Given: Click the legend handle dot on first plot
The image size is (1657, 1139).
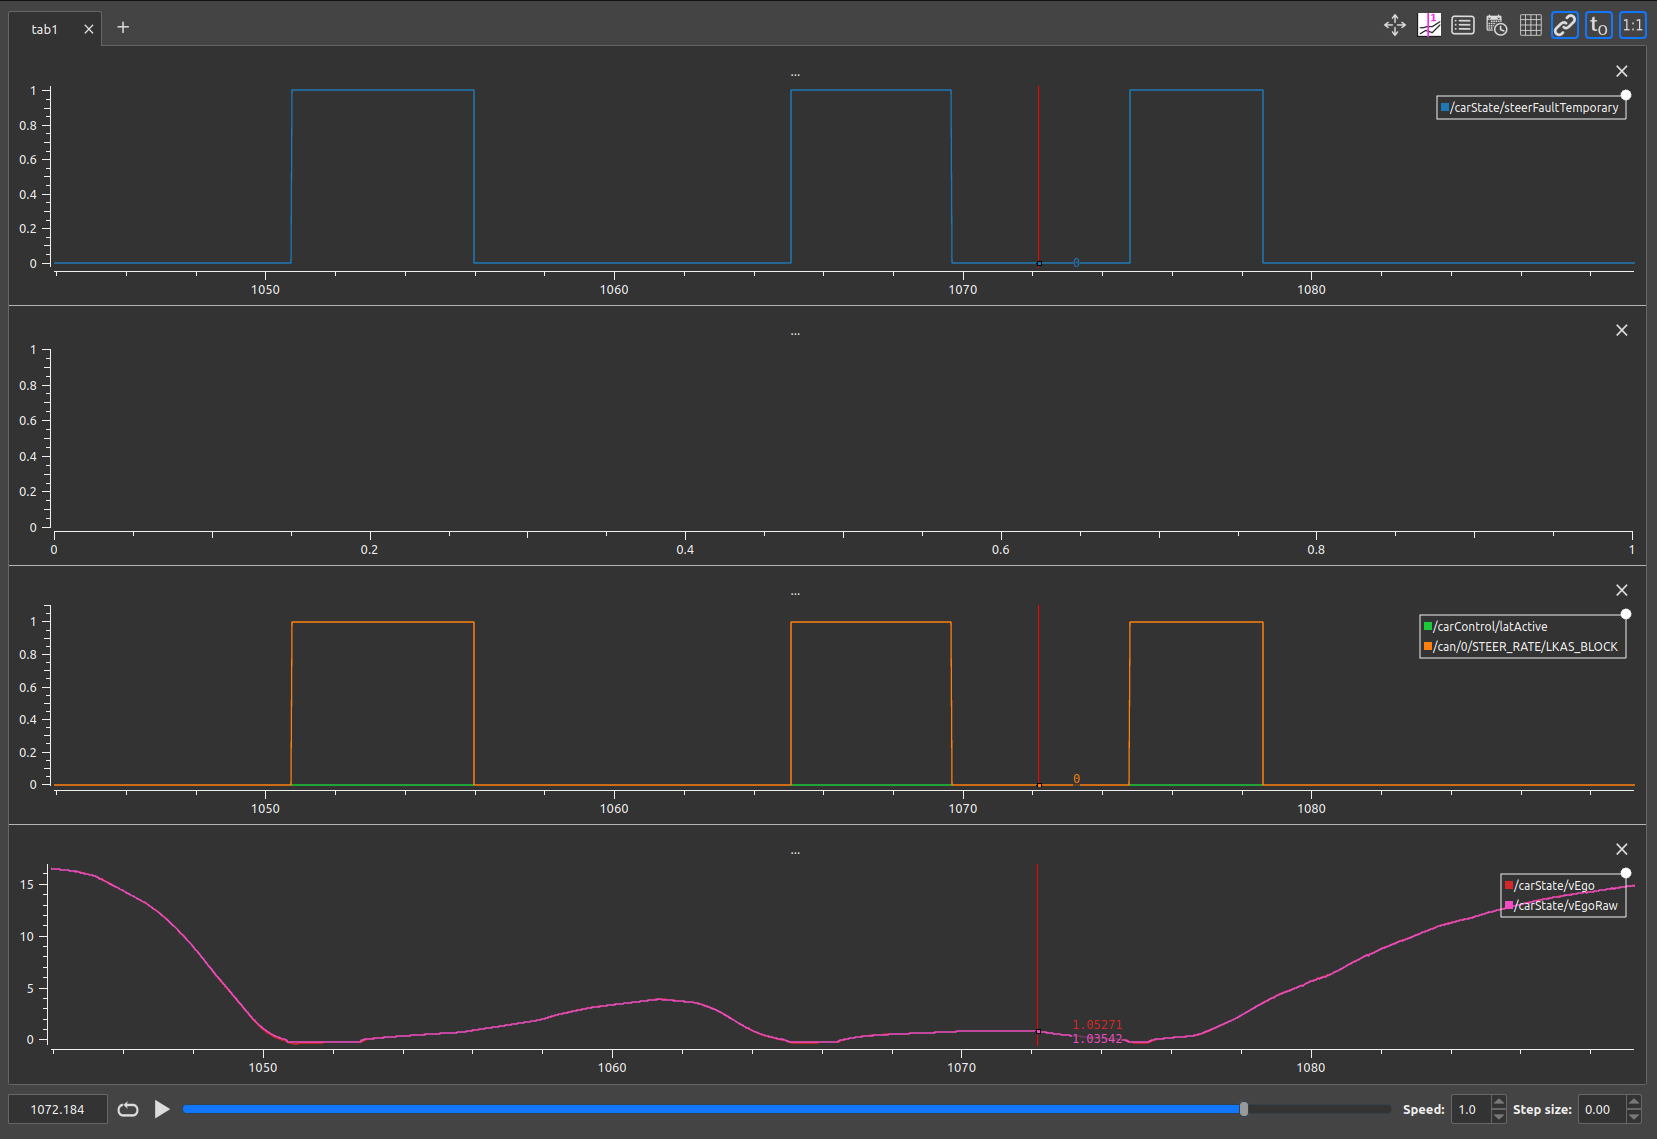Looking at the screenshot, I should [x=1626, y=95].
